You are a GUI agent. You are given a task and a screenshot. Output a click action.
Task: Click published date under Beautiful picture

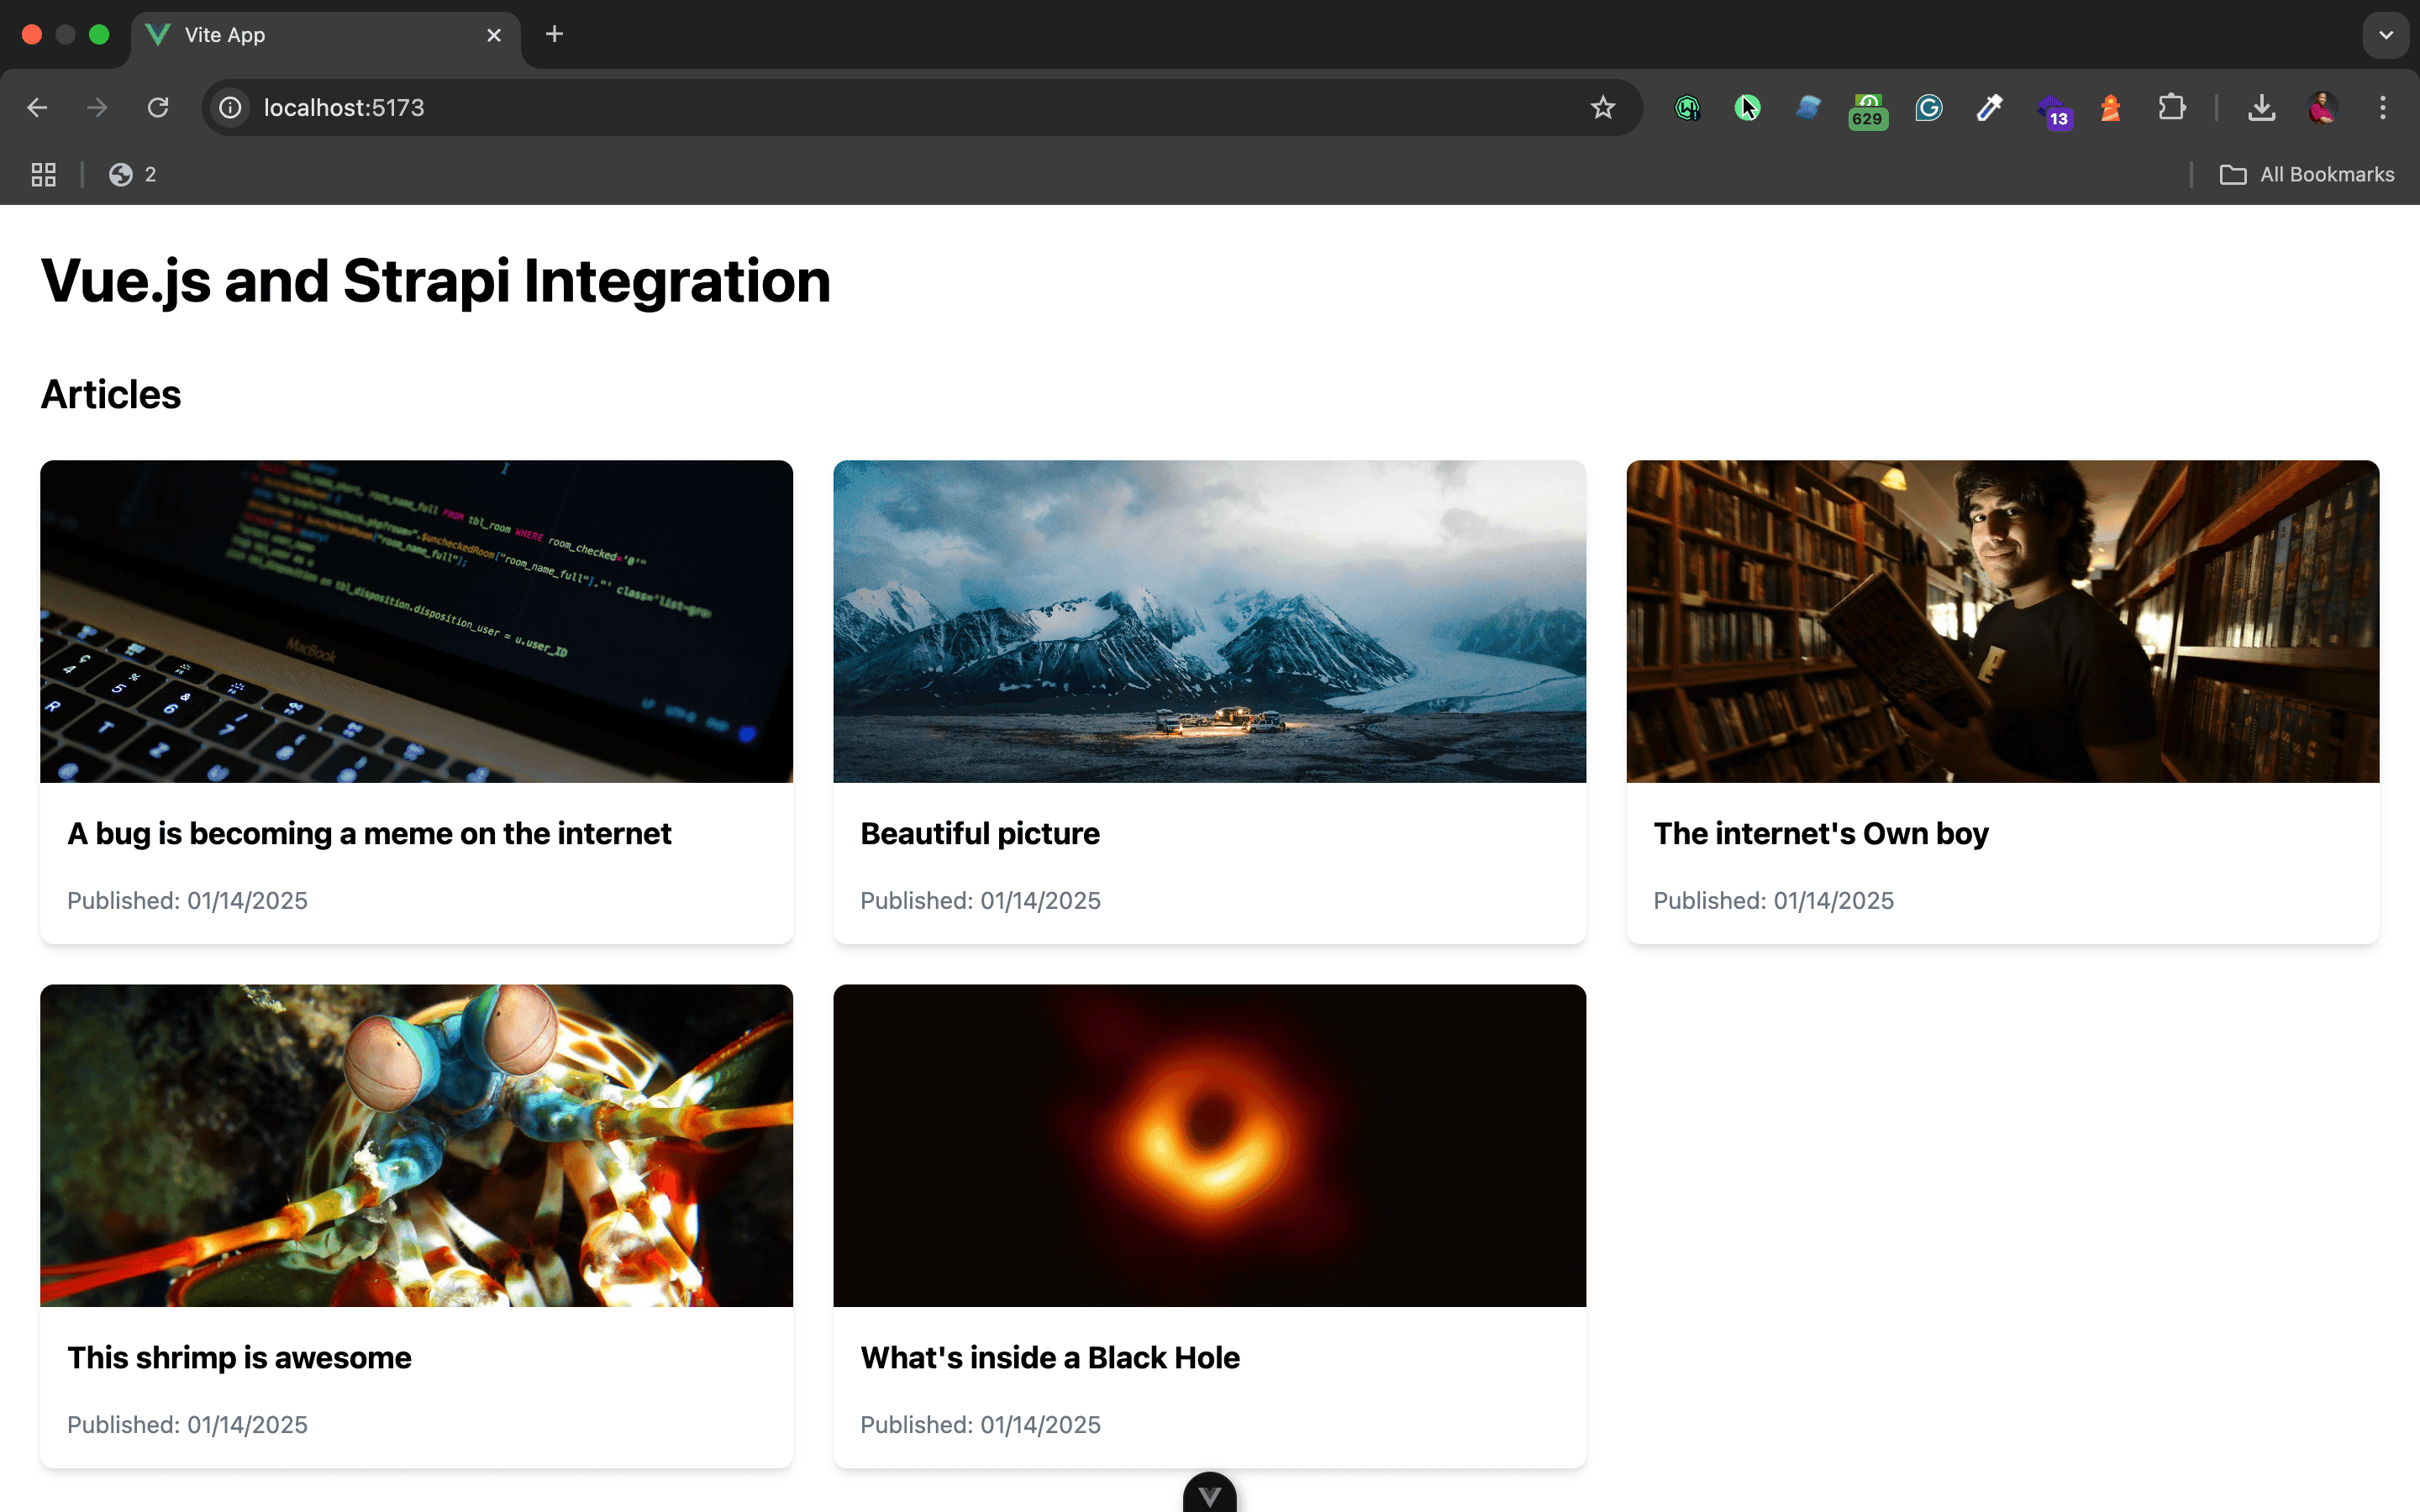tap(980, 900)
